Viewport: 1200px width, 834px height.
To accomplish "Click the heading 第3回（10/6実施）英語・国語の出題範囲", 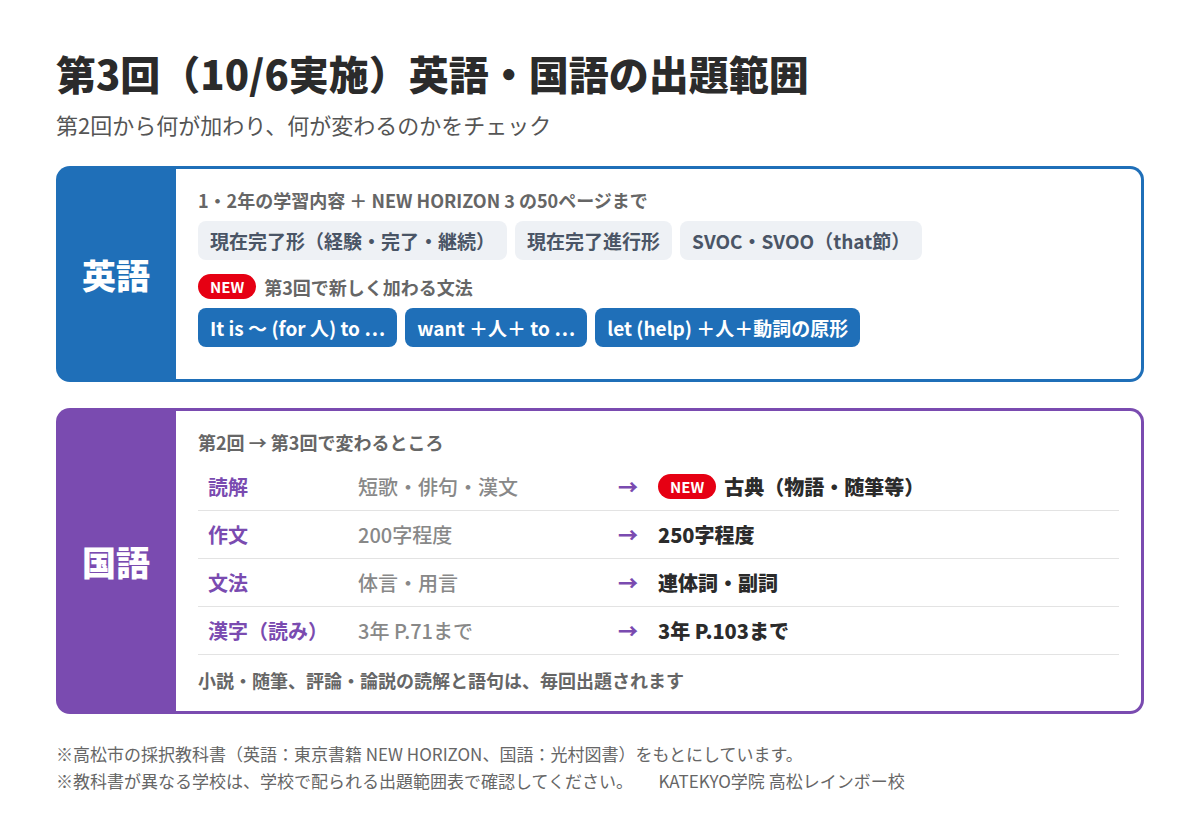I will point(432,77).
